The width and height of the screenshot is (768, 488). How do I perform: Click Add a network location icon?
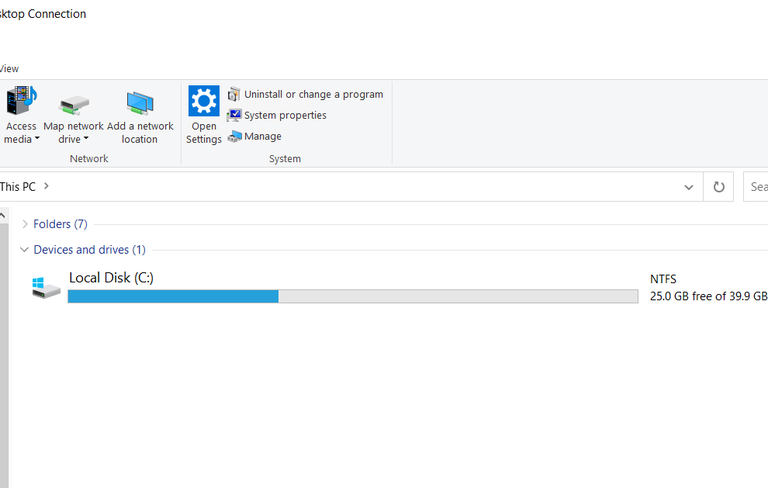point(140,103)
